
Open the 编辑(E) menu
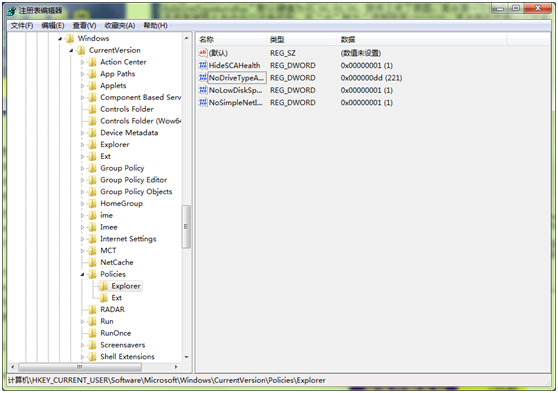click(x=53, y=26)
